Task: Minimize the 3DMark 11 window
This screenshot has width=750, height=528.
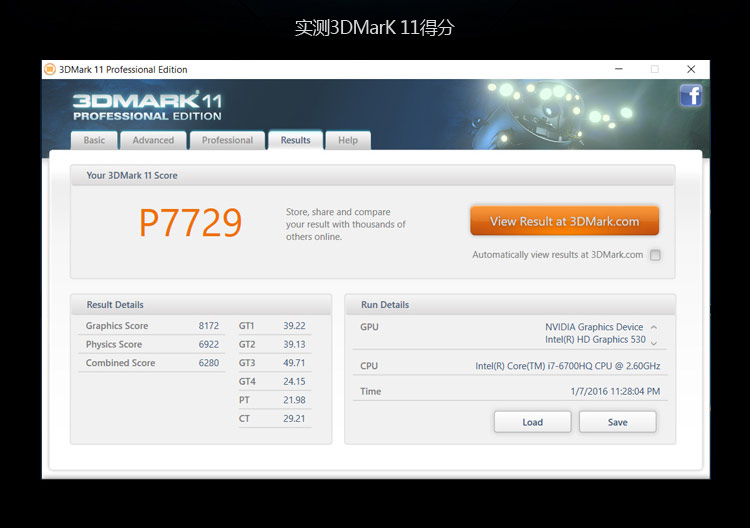Action: 618,69
